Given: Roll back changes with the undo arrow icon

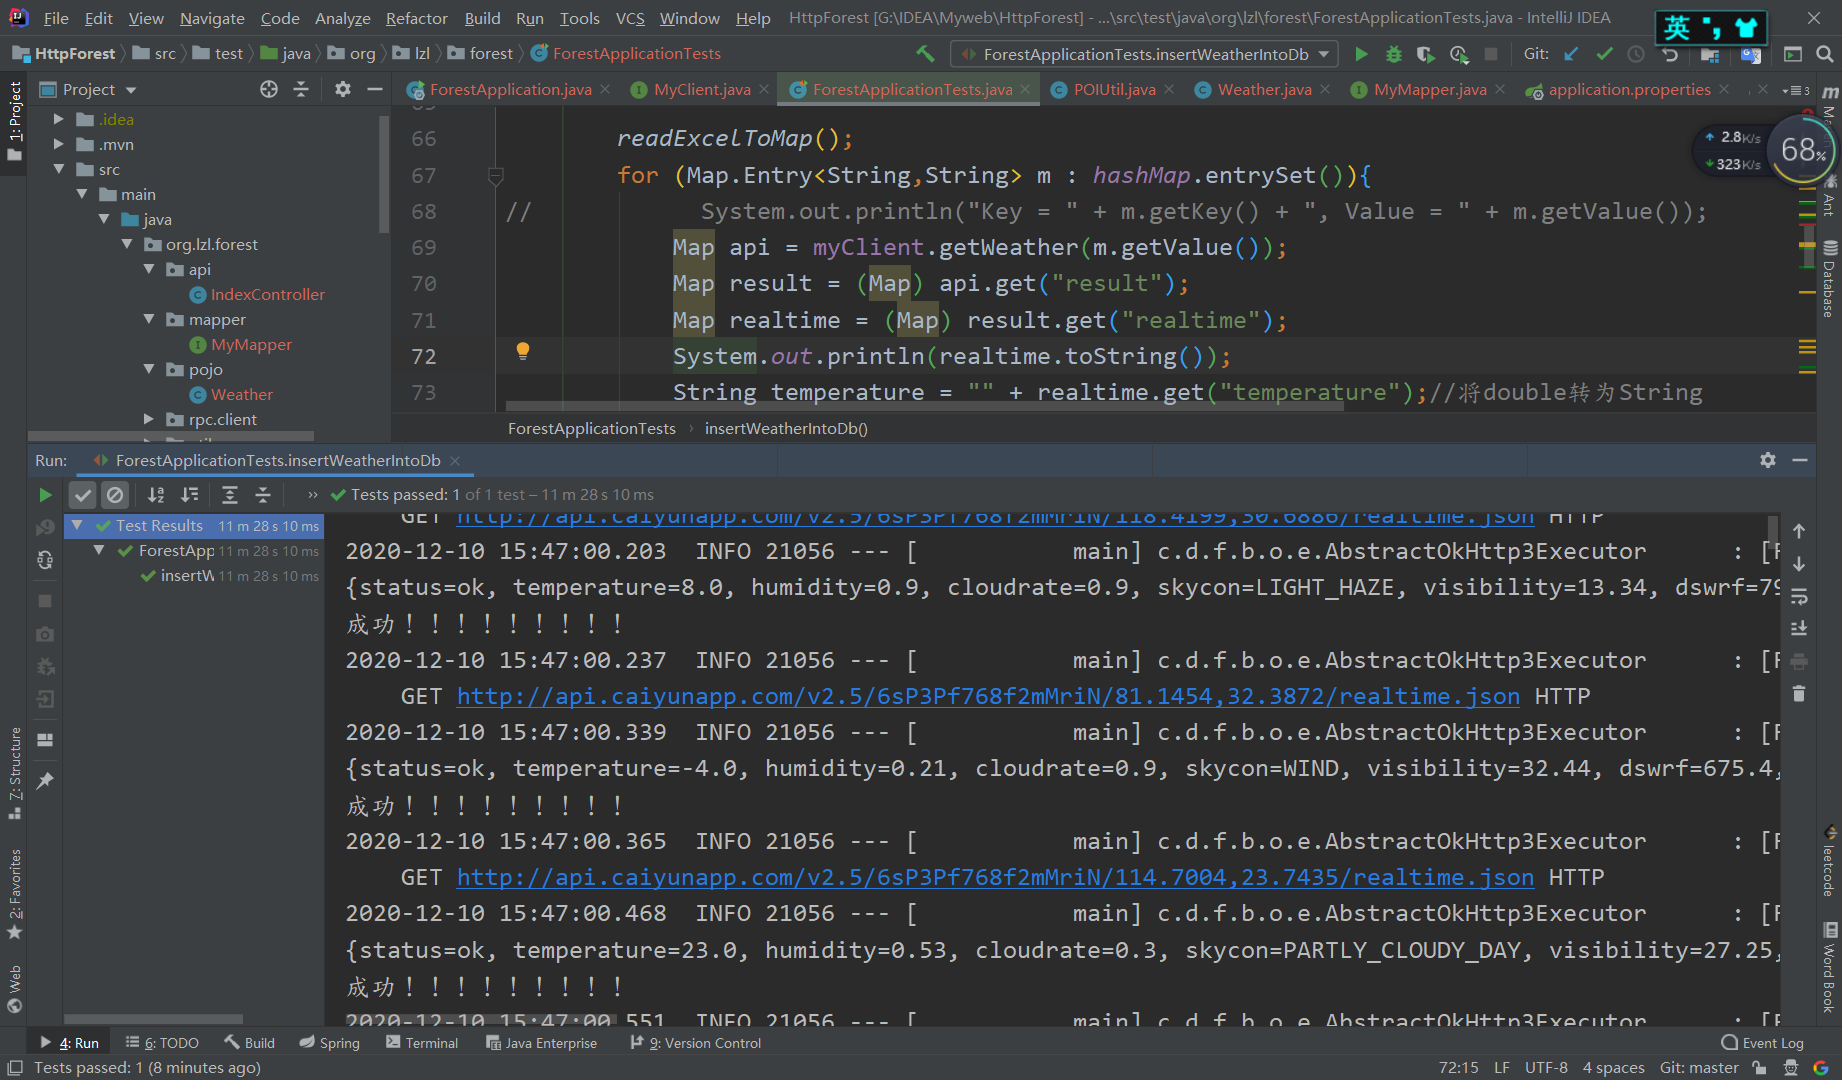Looking at the screenshot, I should (1669, 54).
